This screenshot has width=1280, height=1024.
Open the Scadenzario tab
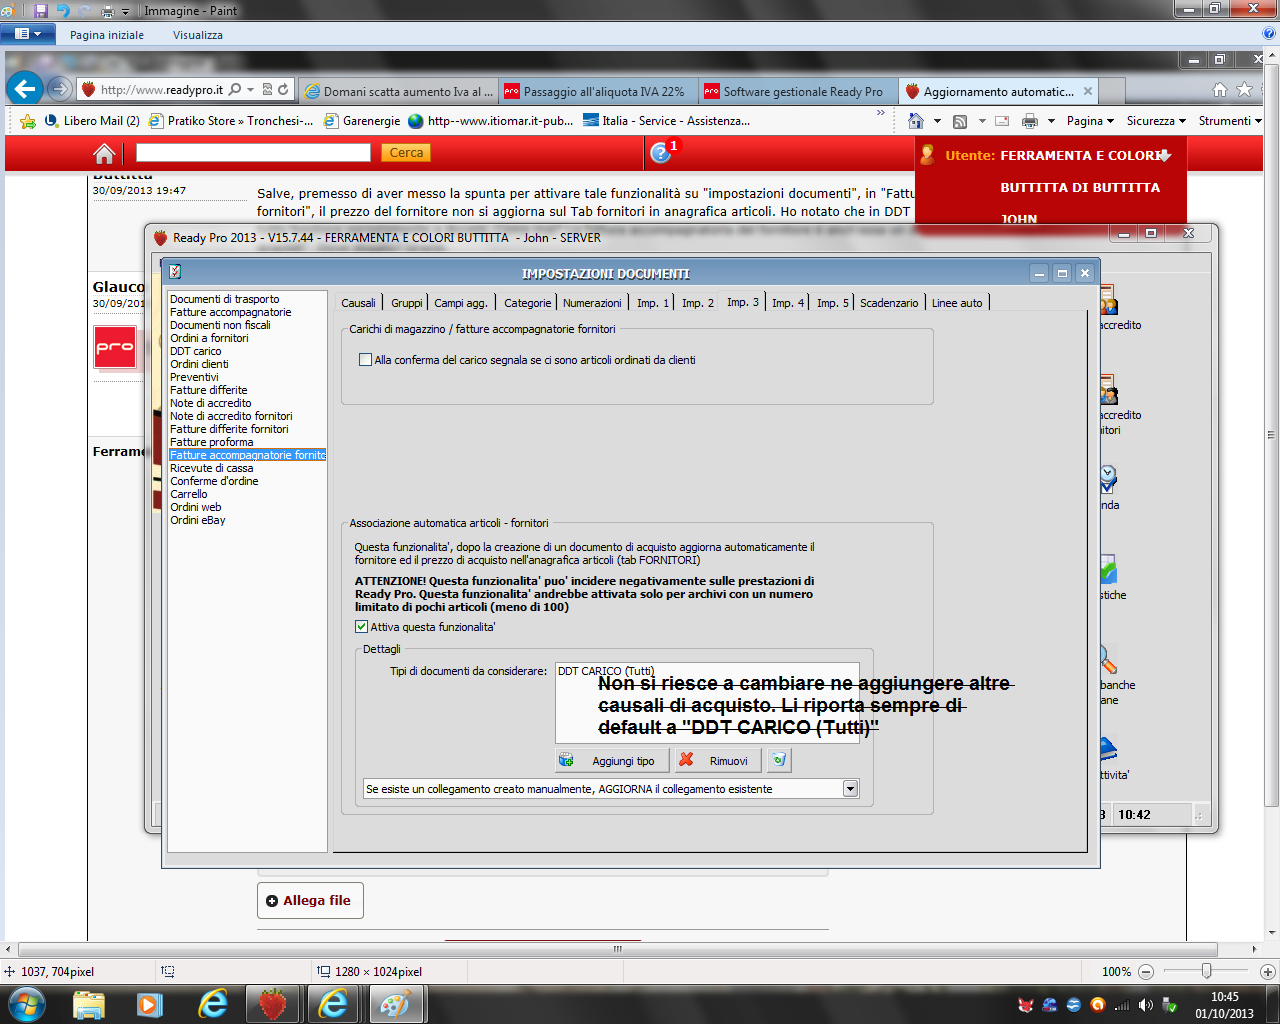889,303
